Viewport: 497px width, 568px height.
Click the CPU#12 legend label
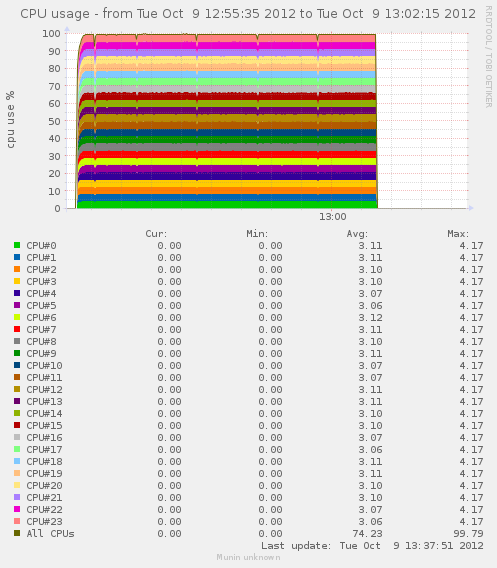44,389
